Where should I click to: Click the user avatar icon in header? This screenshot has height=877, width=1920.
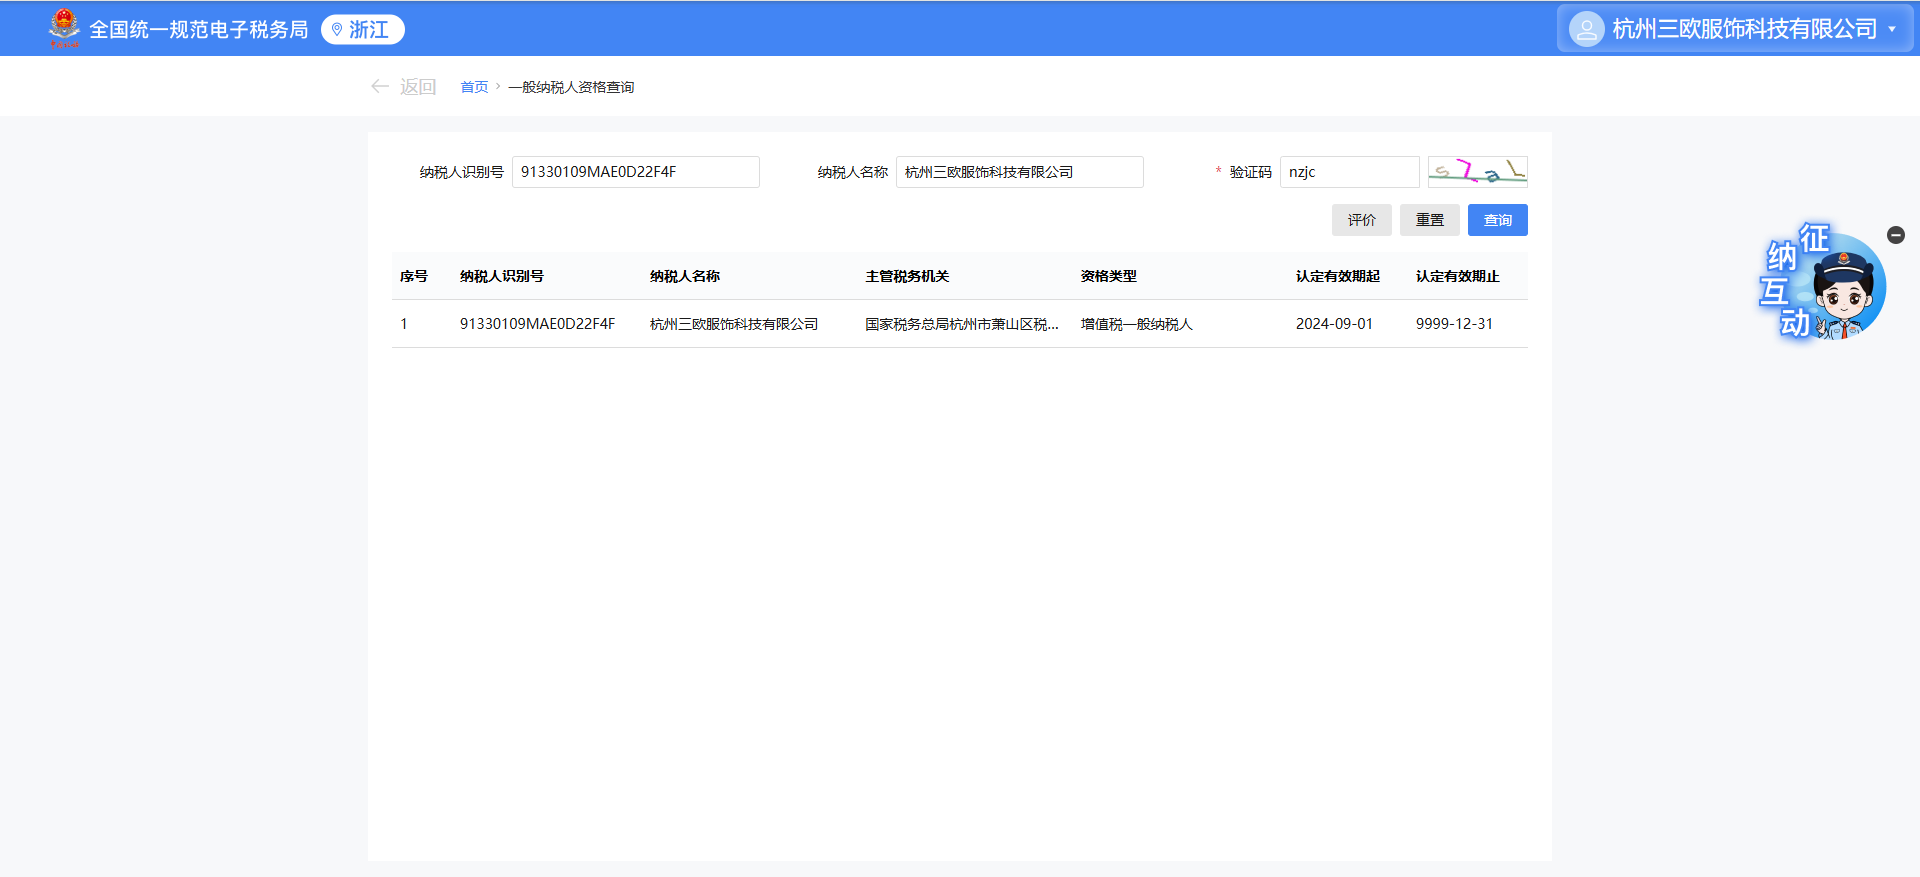[x=1586, y=29]
